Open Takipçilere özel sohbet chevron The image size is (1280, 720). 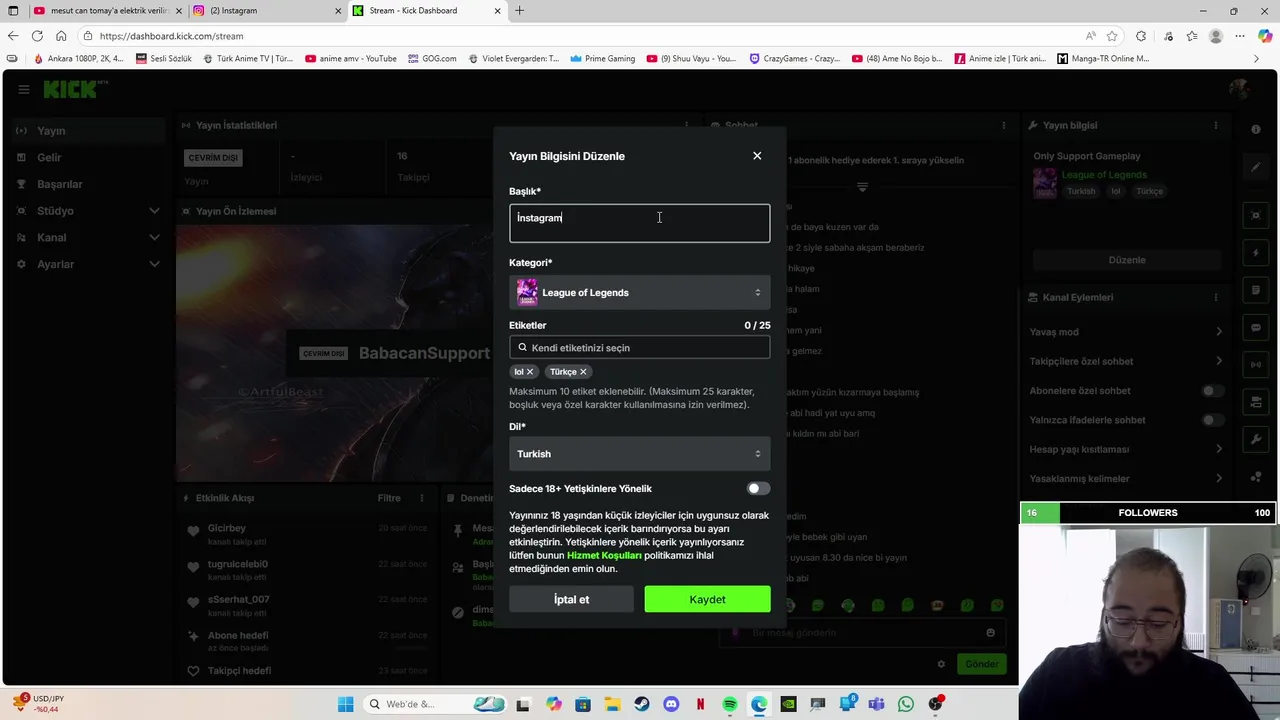click(1218, 361)
